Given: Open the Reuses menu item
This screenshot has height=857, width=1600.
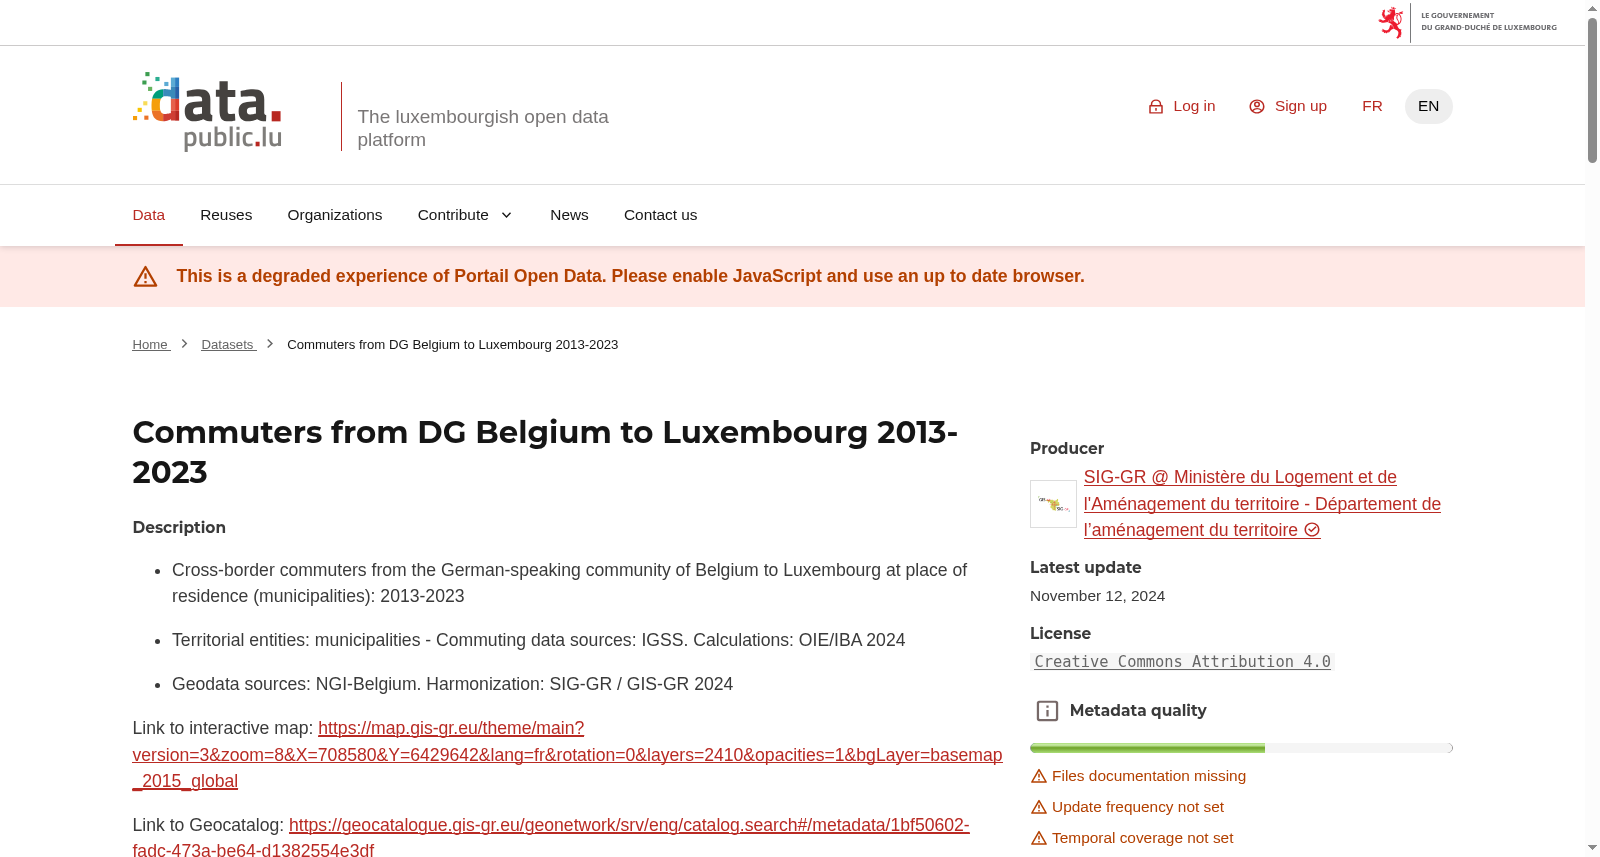Looking at the screenshot, I should (226, 215).
